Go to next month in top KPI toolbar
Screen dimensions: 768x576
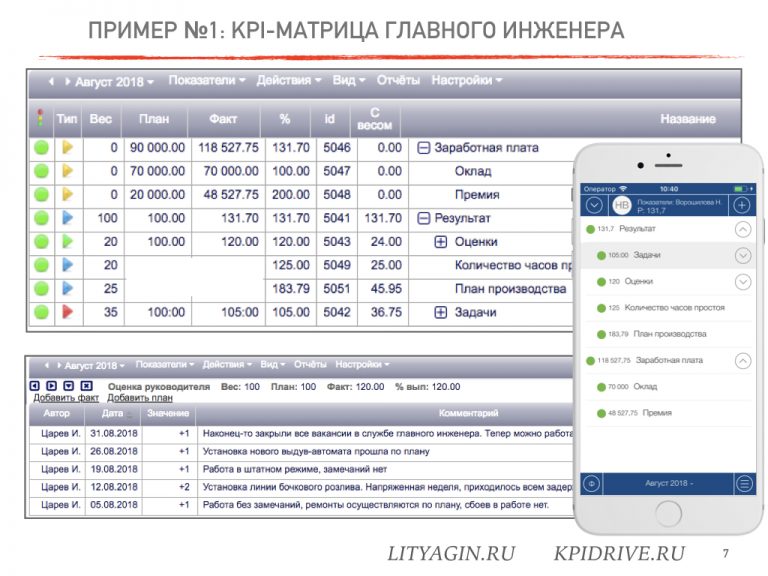[68, 81]
